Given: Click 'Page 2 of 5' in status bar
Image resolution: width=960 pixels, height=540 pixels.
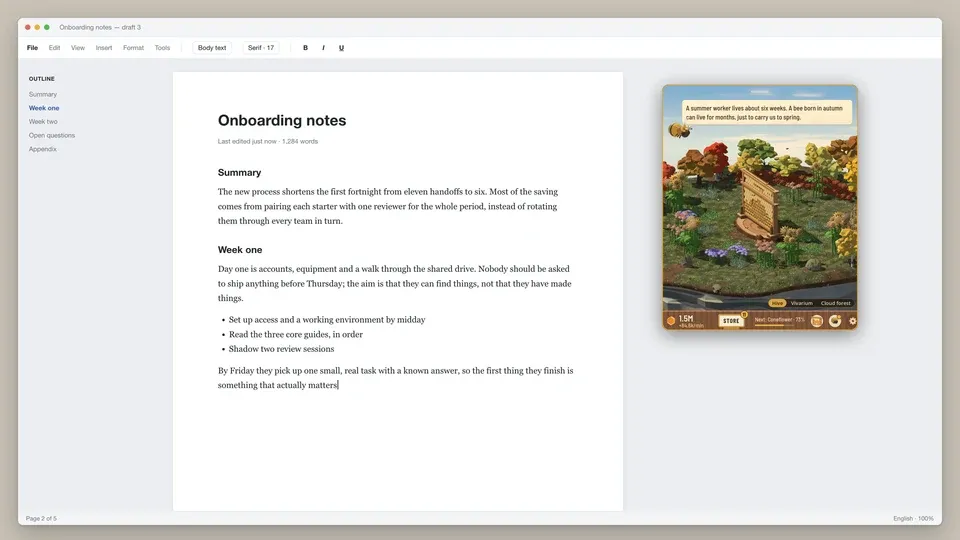Looking at the screenshot, I should coord(41,519).
